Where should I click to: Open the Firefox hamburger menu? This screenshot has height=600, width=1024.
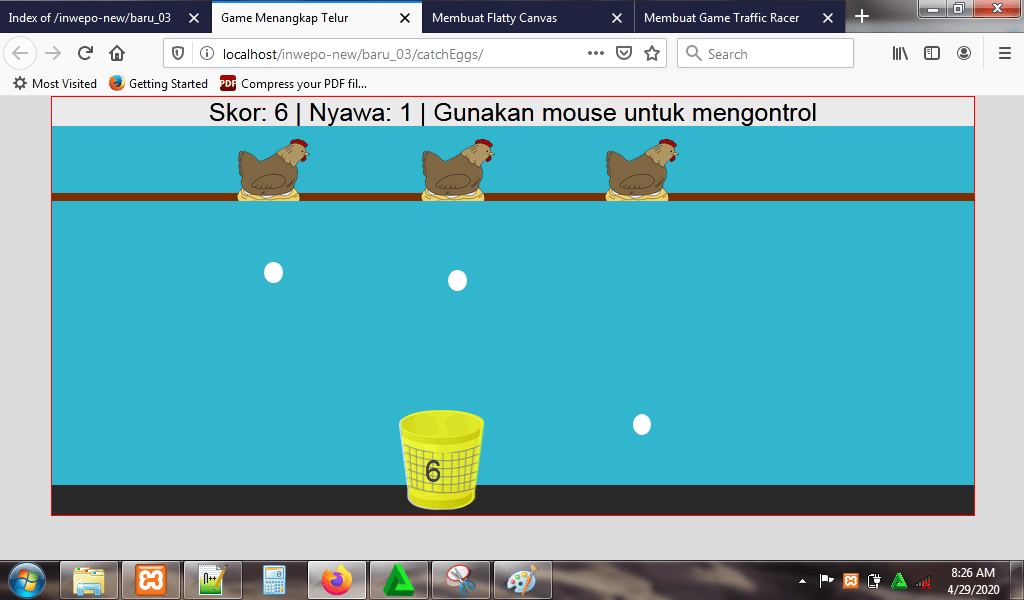point(1004,54)
